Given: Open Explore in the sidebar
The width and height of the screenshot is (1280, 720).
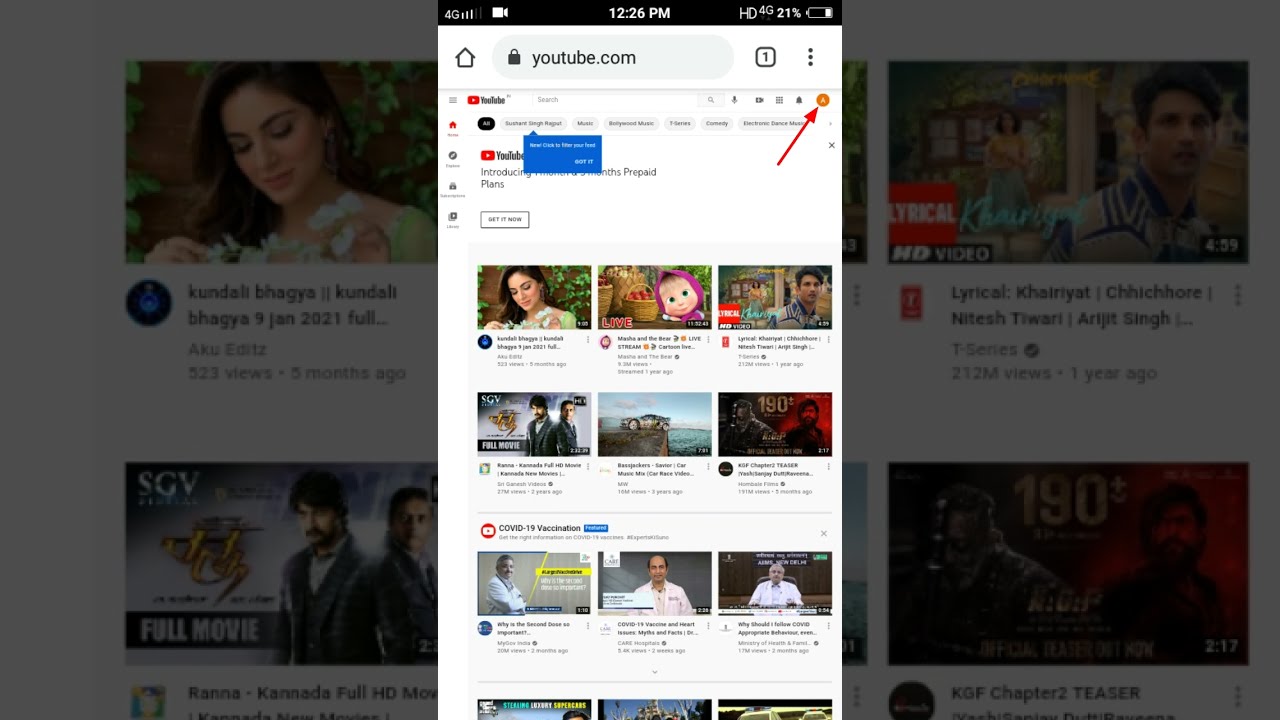Looking at the screenshot, I should point(453,159).
